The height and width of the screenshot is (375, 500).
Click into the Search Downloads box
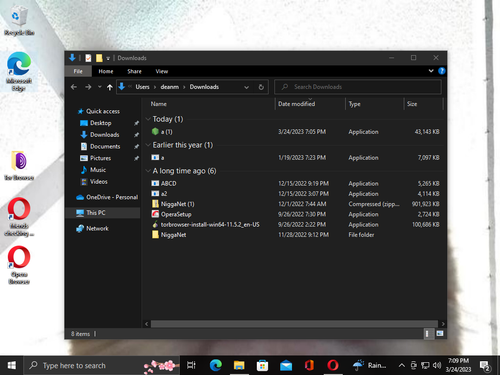[358, 87]
